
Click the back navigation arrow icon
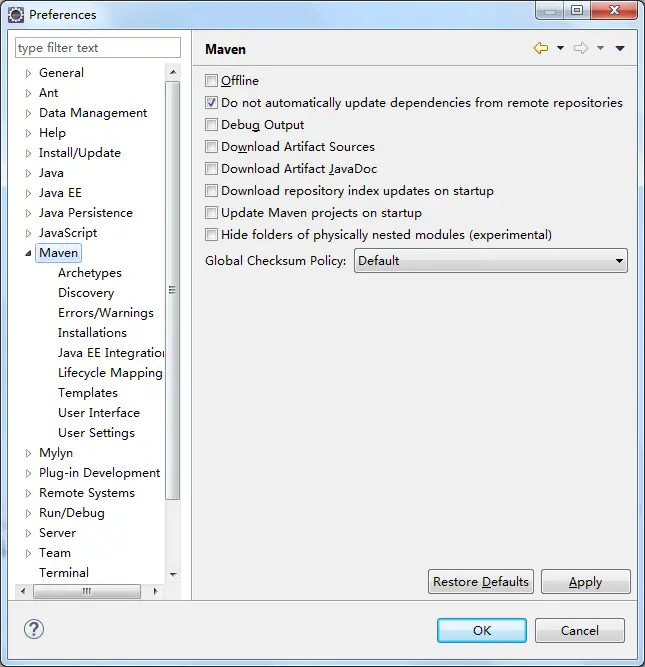click(x=541, y=48)
